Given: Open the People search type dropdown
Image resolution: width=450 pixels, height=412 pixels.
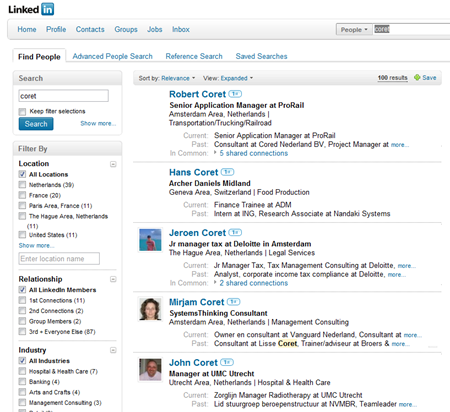Looking at the screenshot, I should (354, 29).
